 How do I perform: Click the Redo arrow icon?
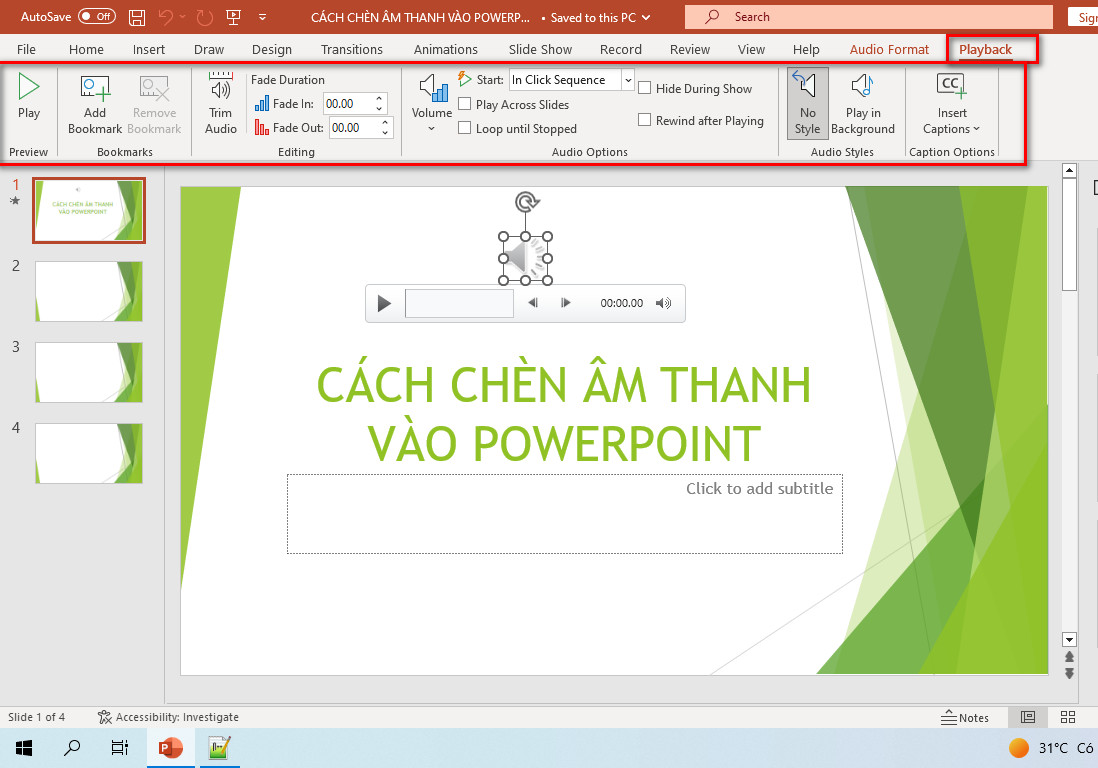(x=204, y=17)
